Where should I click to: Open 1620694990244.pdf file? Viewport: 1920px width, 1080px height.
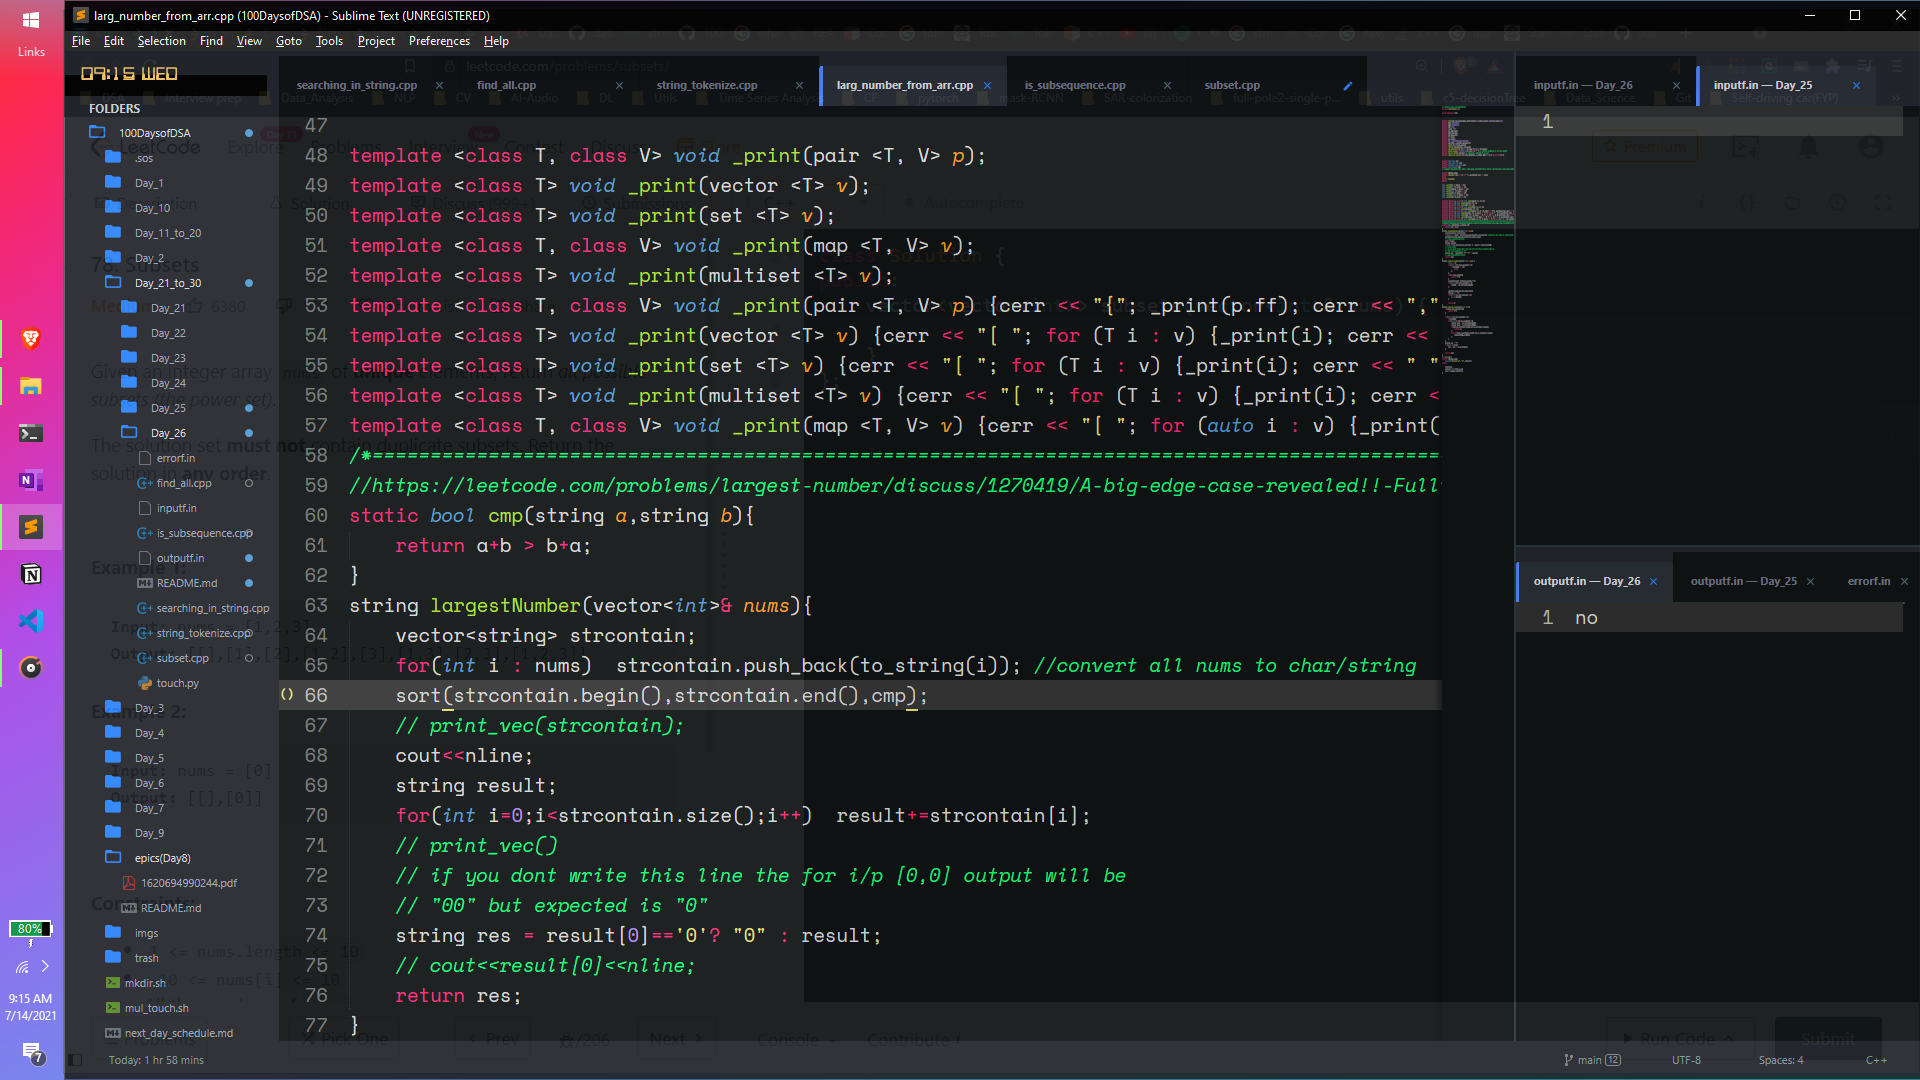(x=188, y=883)
